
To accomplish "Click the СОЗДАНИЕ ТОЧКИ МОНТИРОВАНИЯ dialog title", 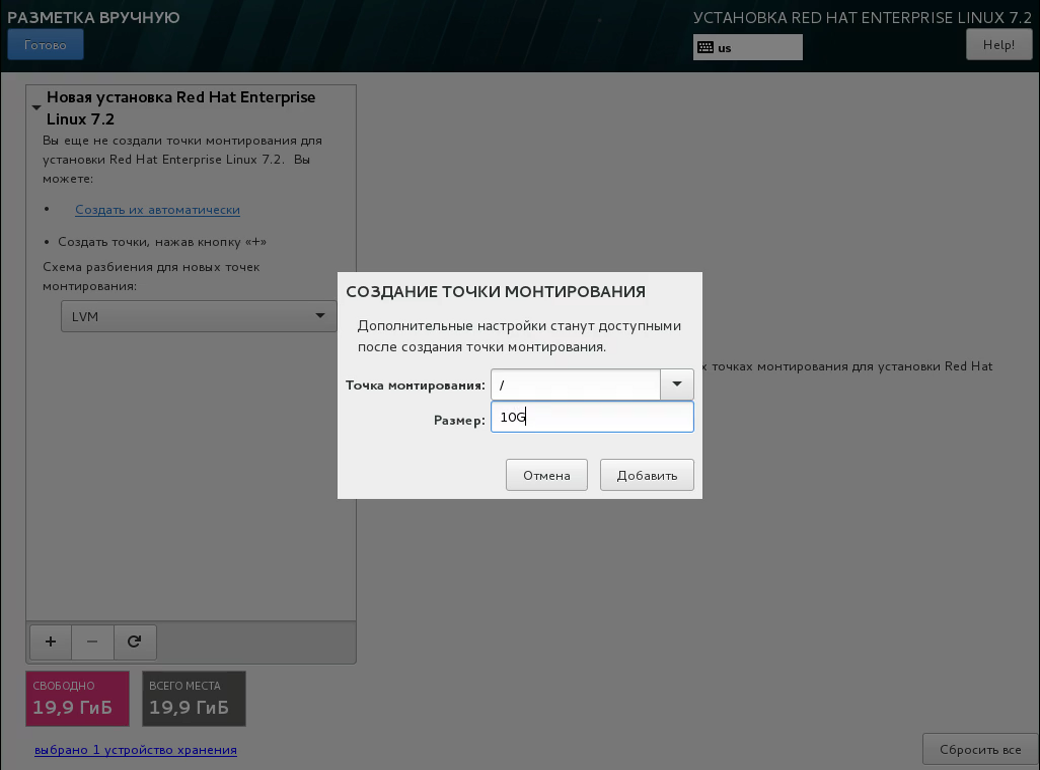I will 495,292.
